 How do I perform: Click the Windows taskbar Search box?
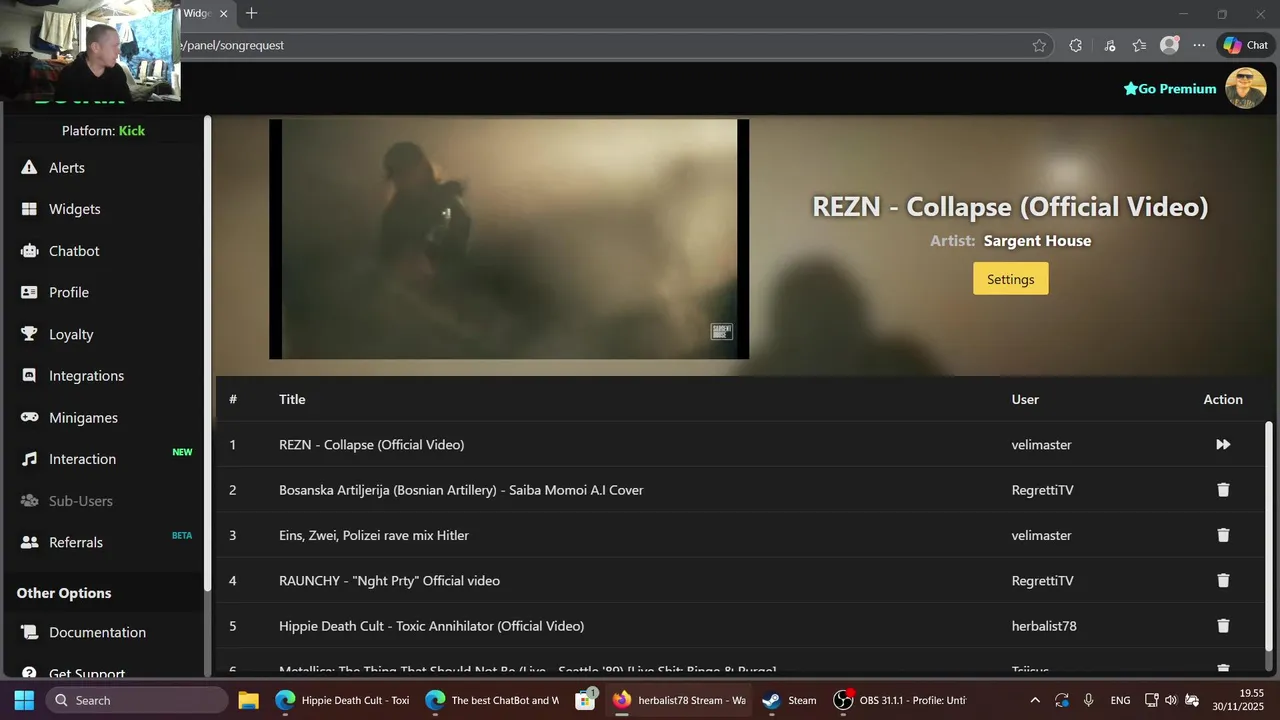coord(137,700)
